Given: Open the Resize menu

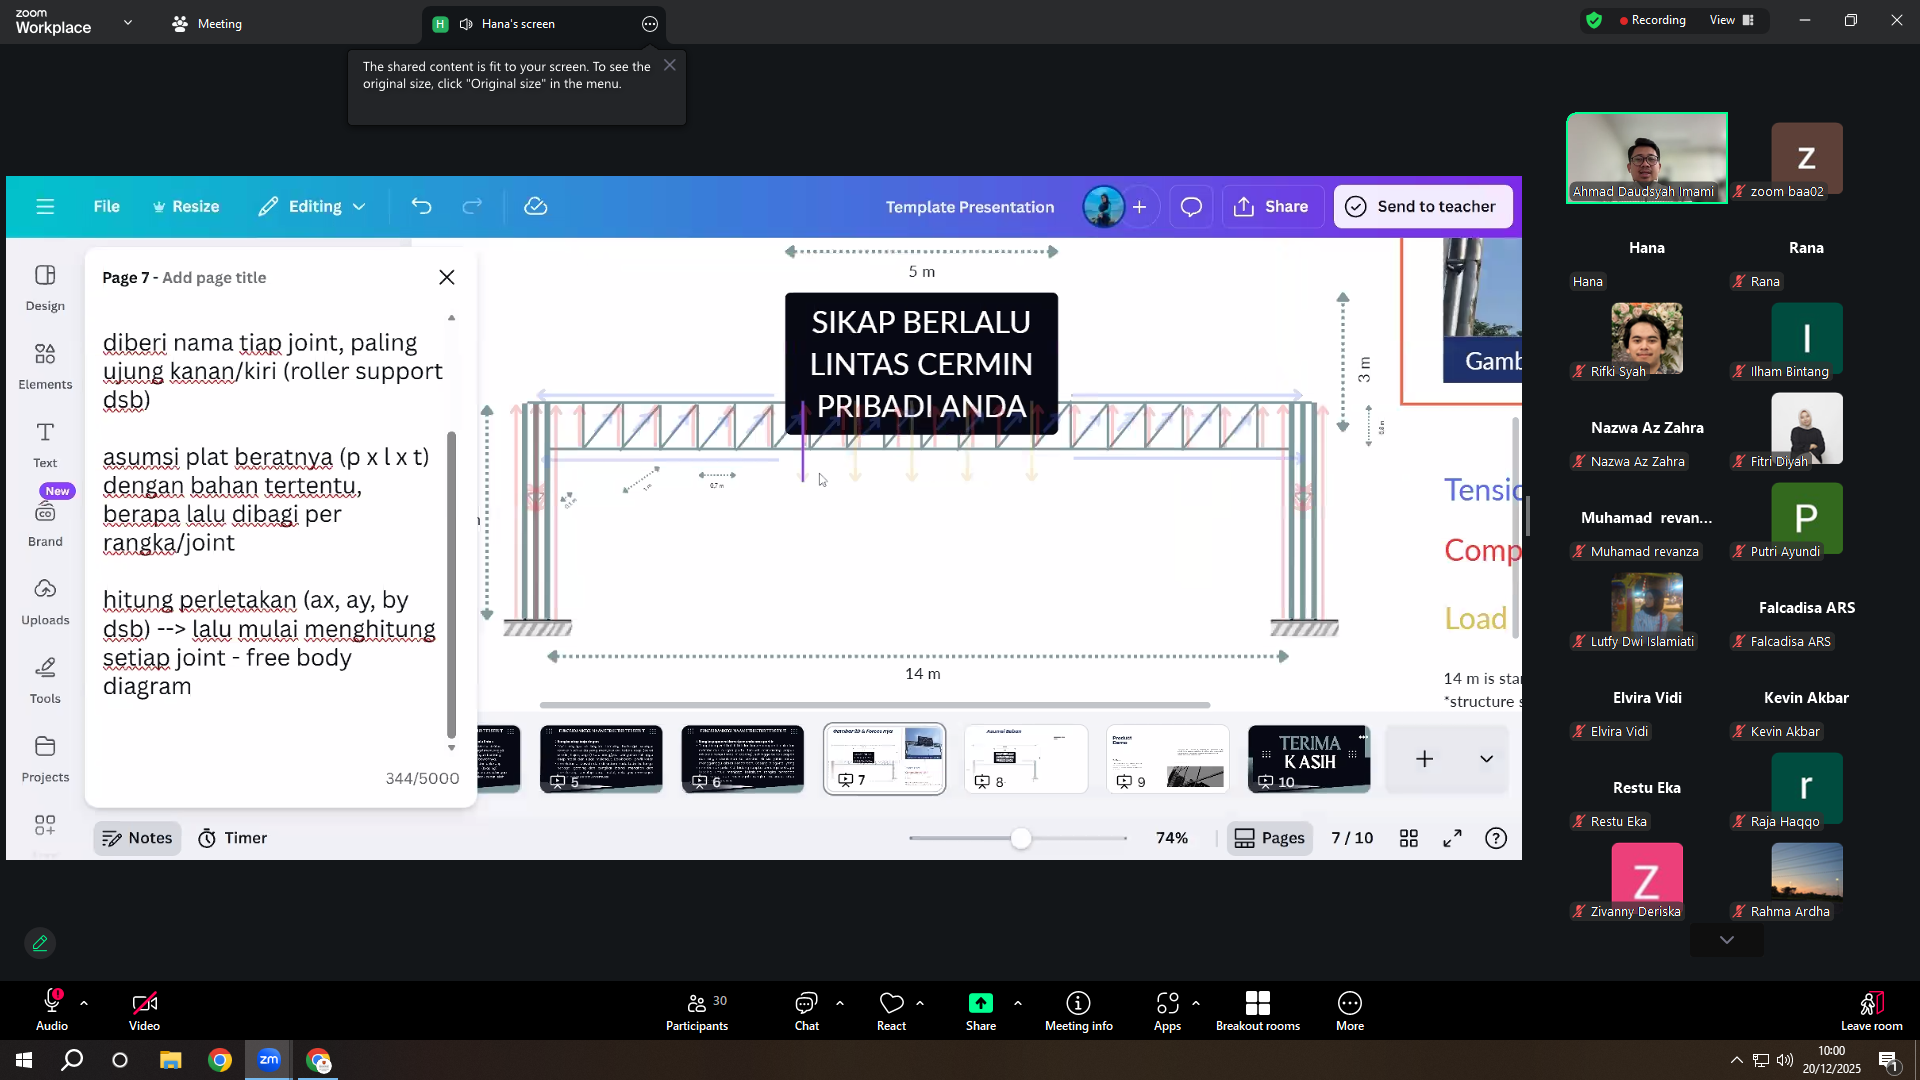Looking at the screenshot, I should click(186, 207).
